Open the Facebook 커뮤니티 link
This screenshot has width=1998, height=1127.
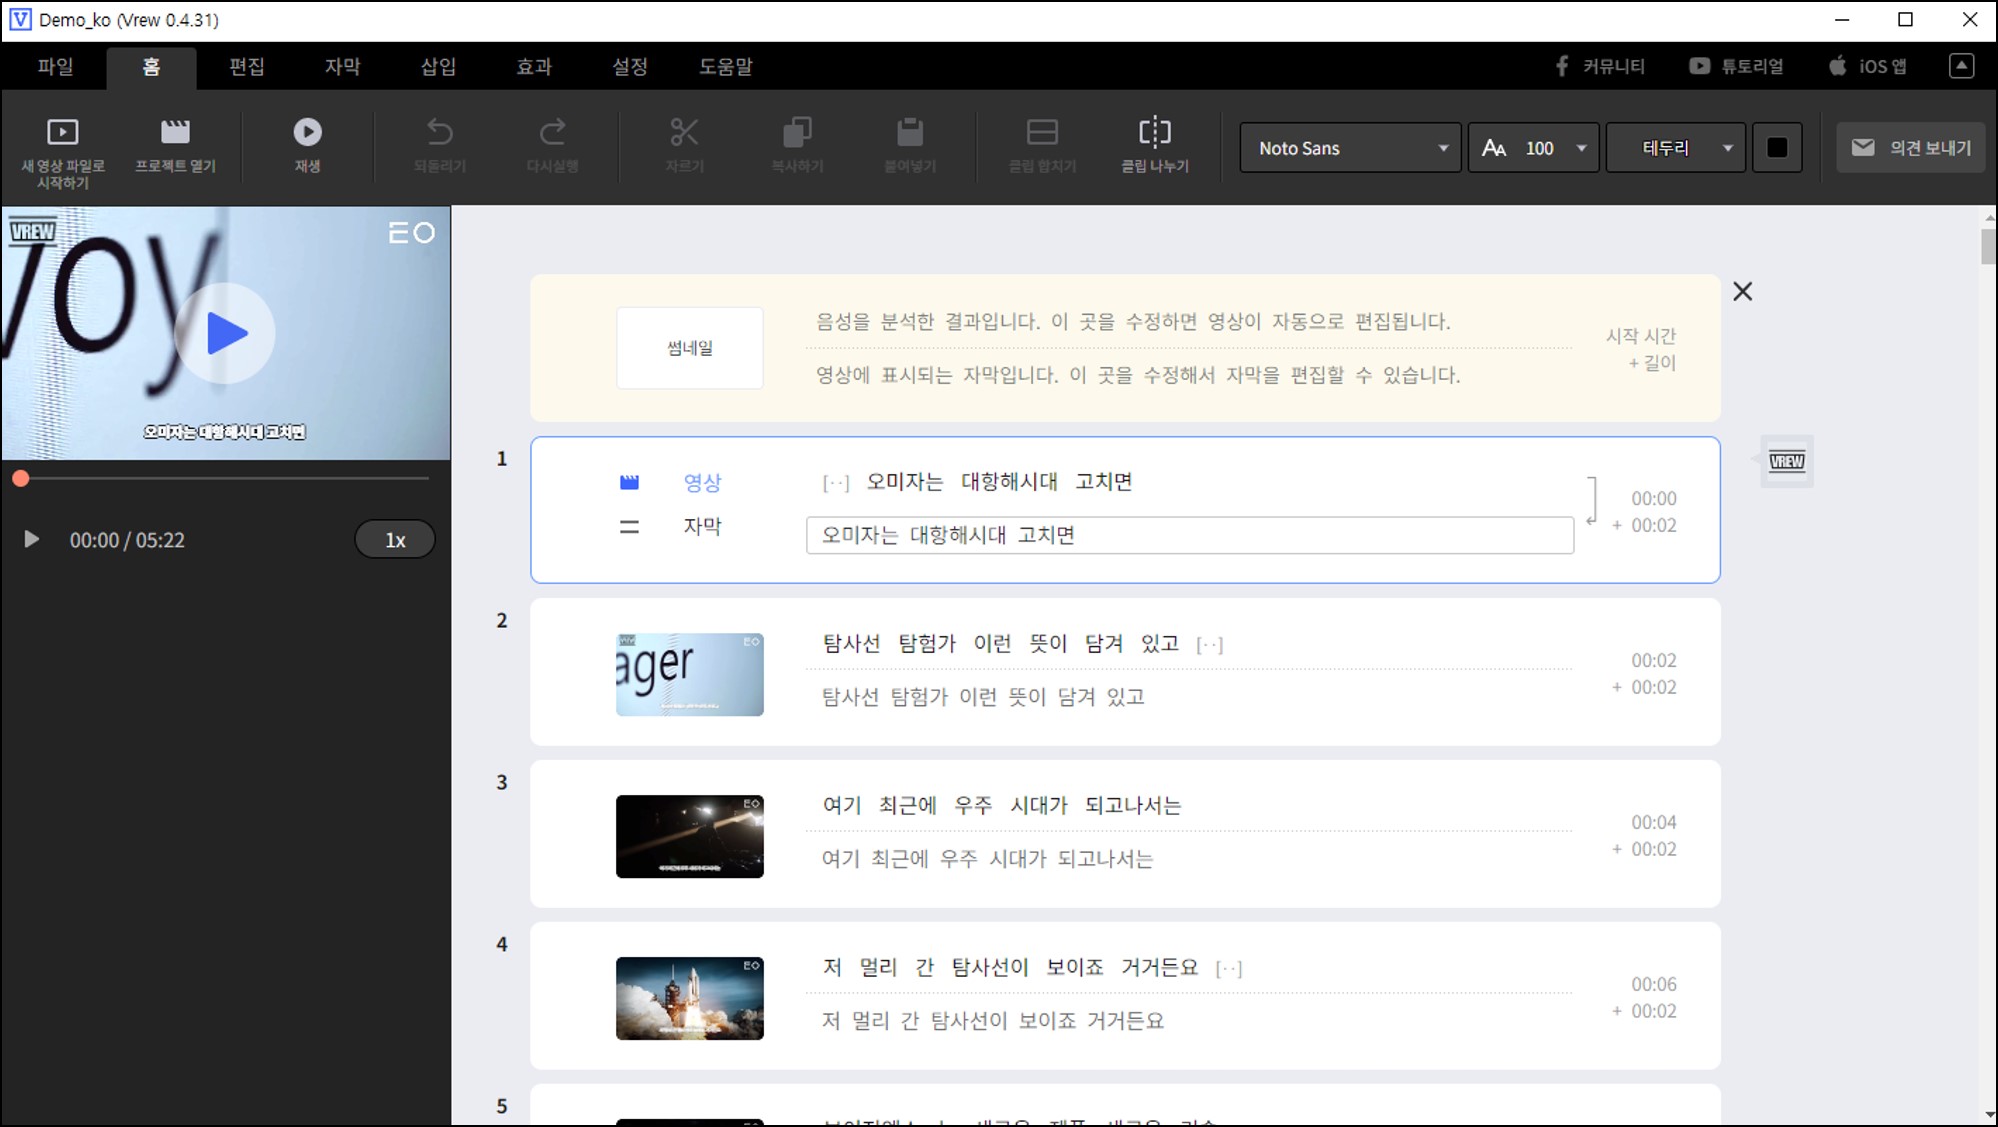1599,66
